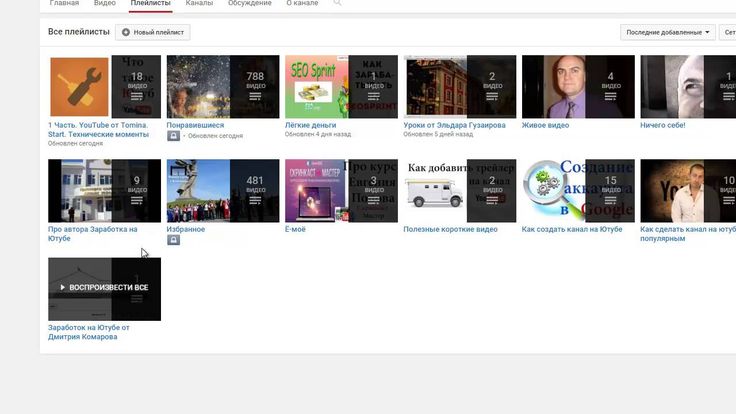Click the plus icon on Новый плейлист button
The height and width of the screenshot is (414, 736).
[x=126, y=33]
